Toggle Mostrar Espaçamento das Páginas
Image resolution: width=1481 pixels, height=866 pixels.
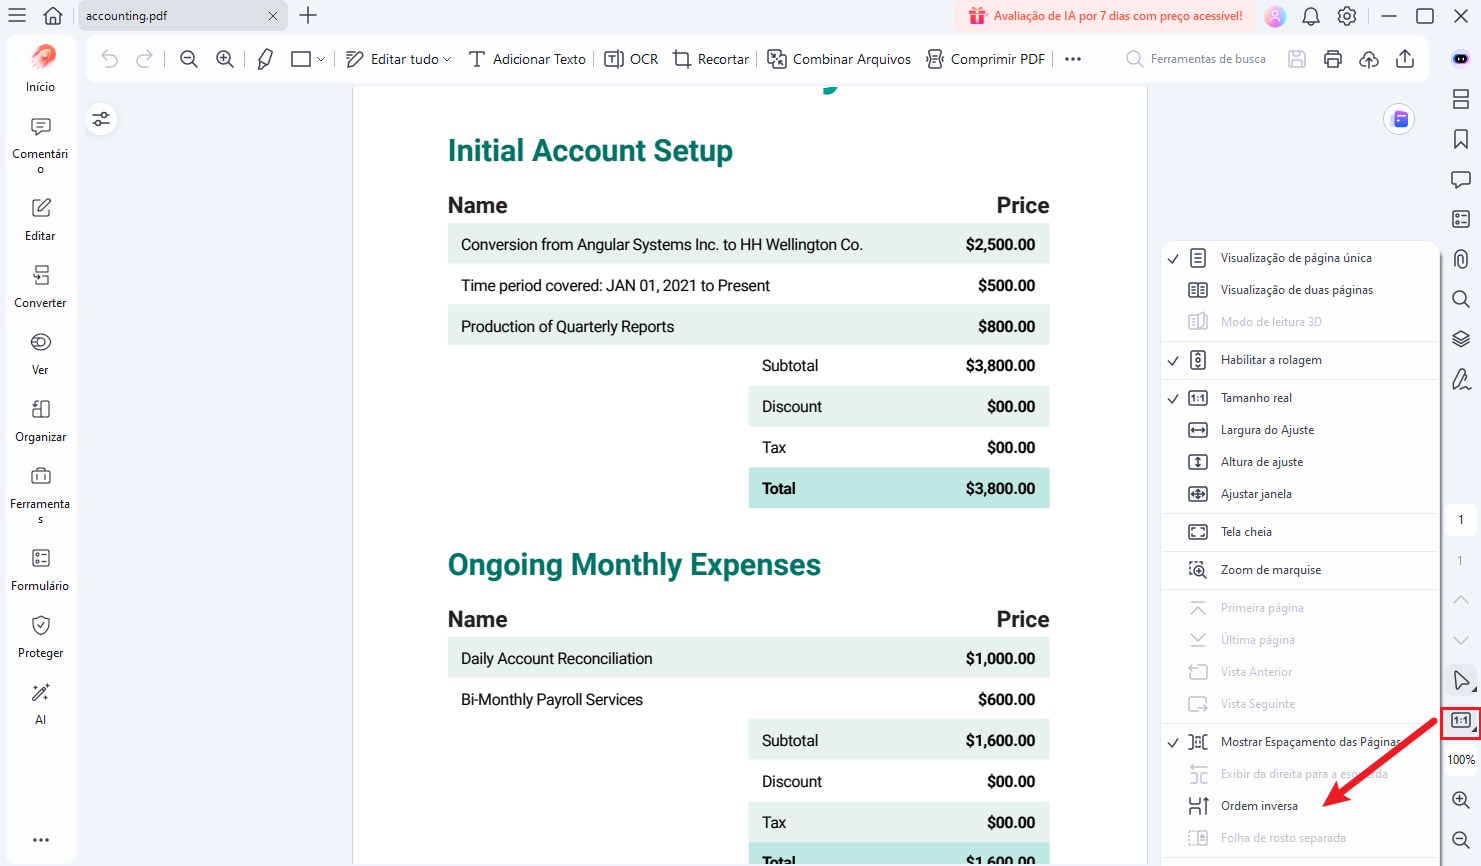1308,742
